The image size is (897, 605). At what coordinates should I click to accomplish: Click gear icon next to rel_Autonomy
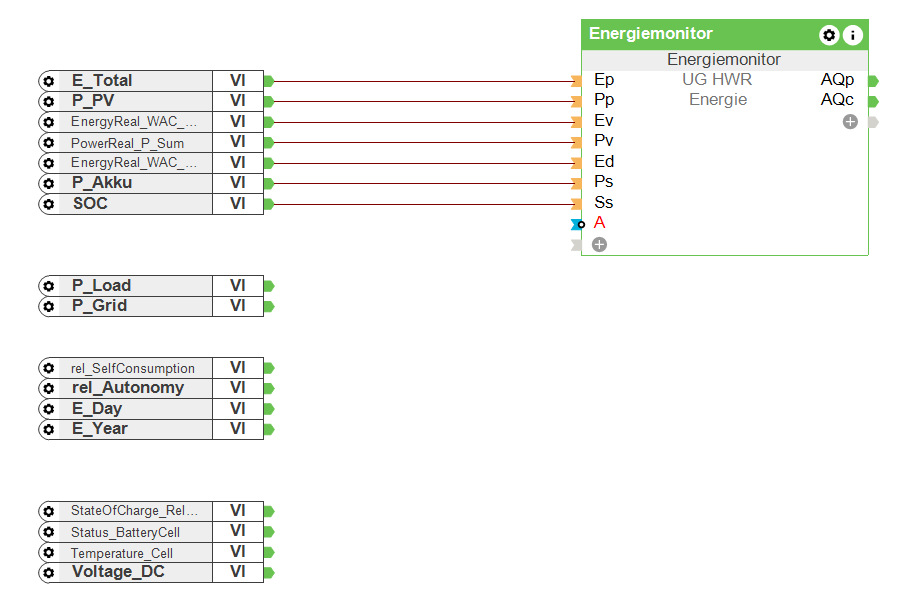click(48, 388)
